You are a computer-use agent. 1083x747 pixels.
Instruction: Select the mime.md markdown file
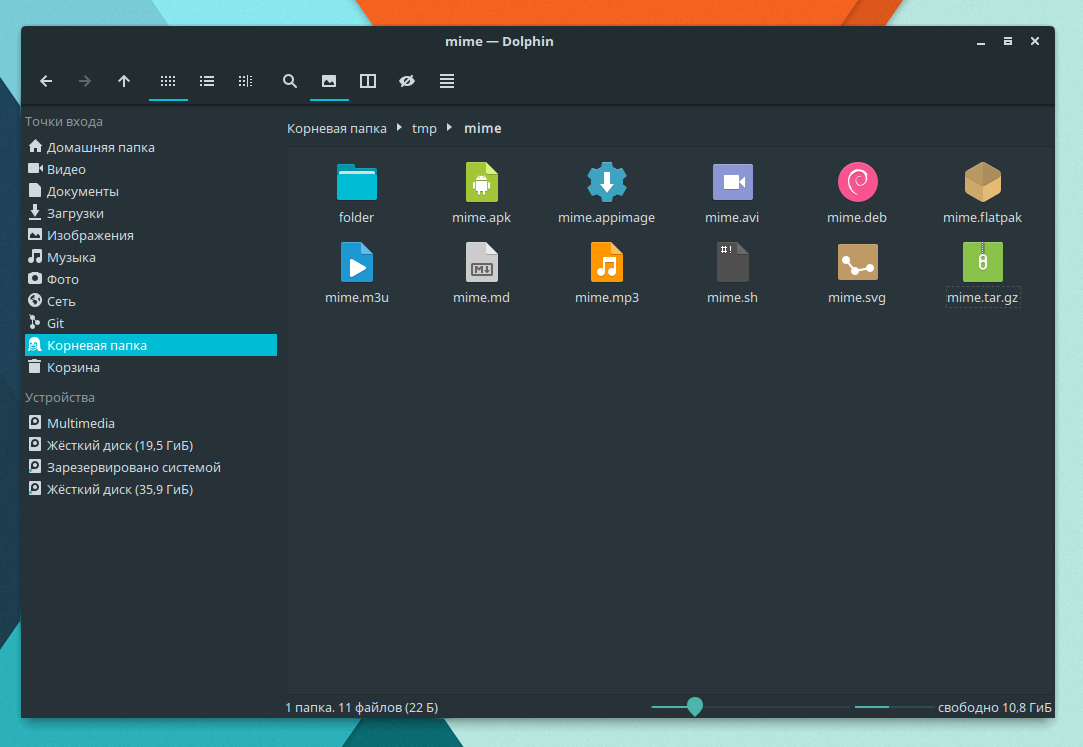coord(481,262)
